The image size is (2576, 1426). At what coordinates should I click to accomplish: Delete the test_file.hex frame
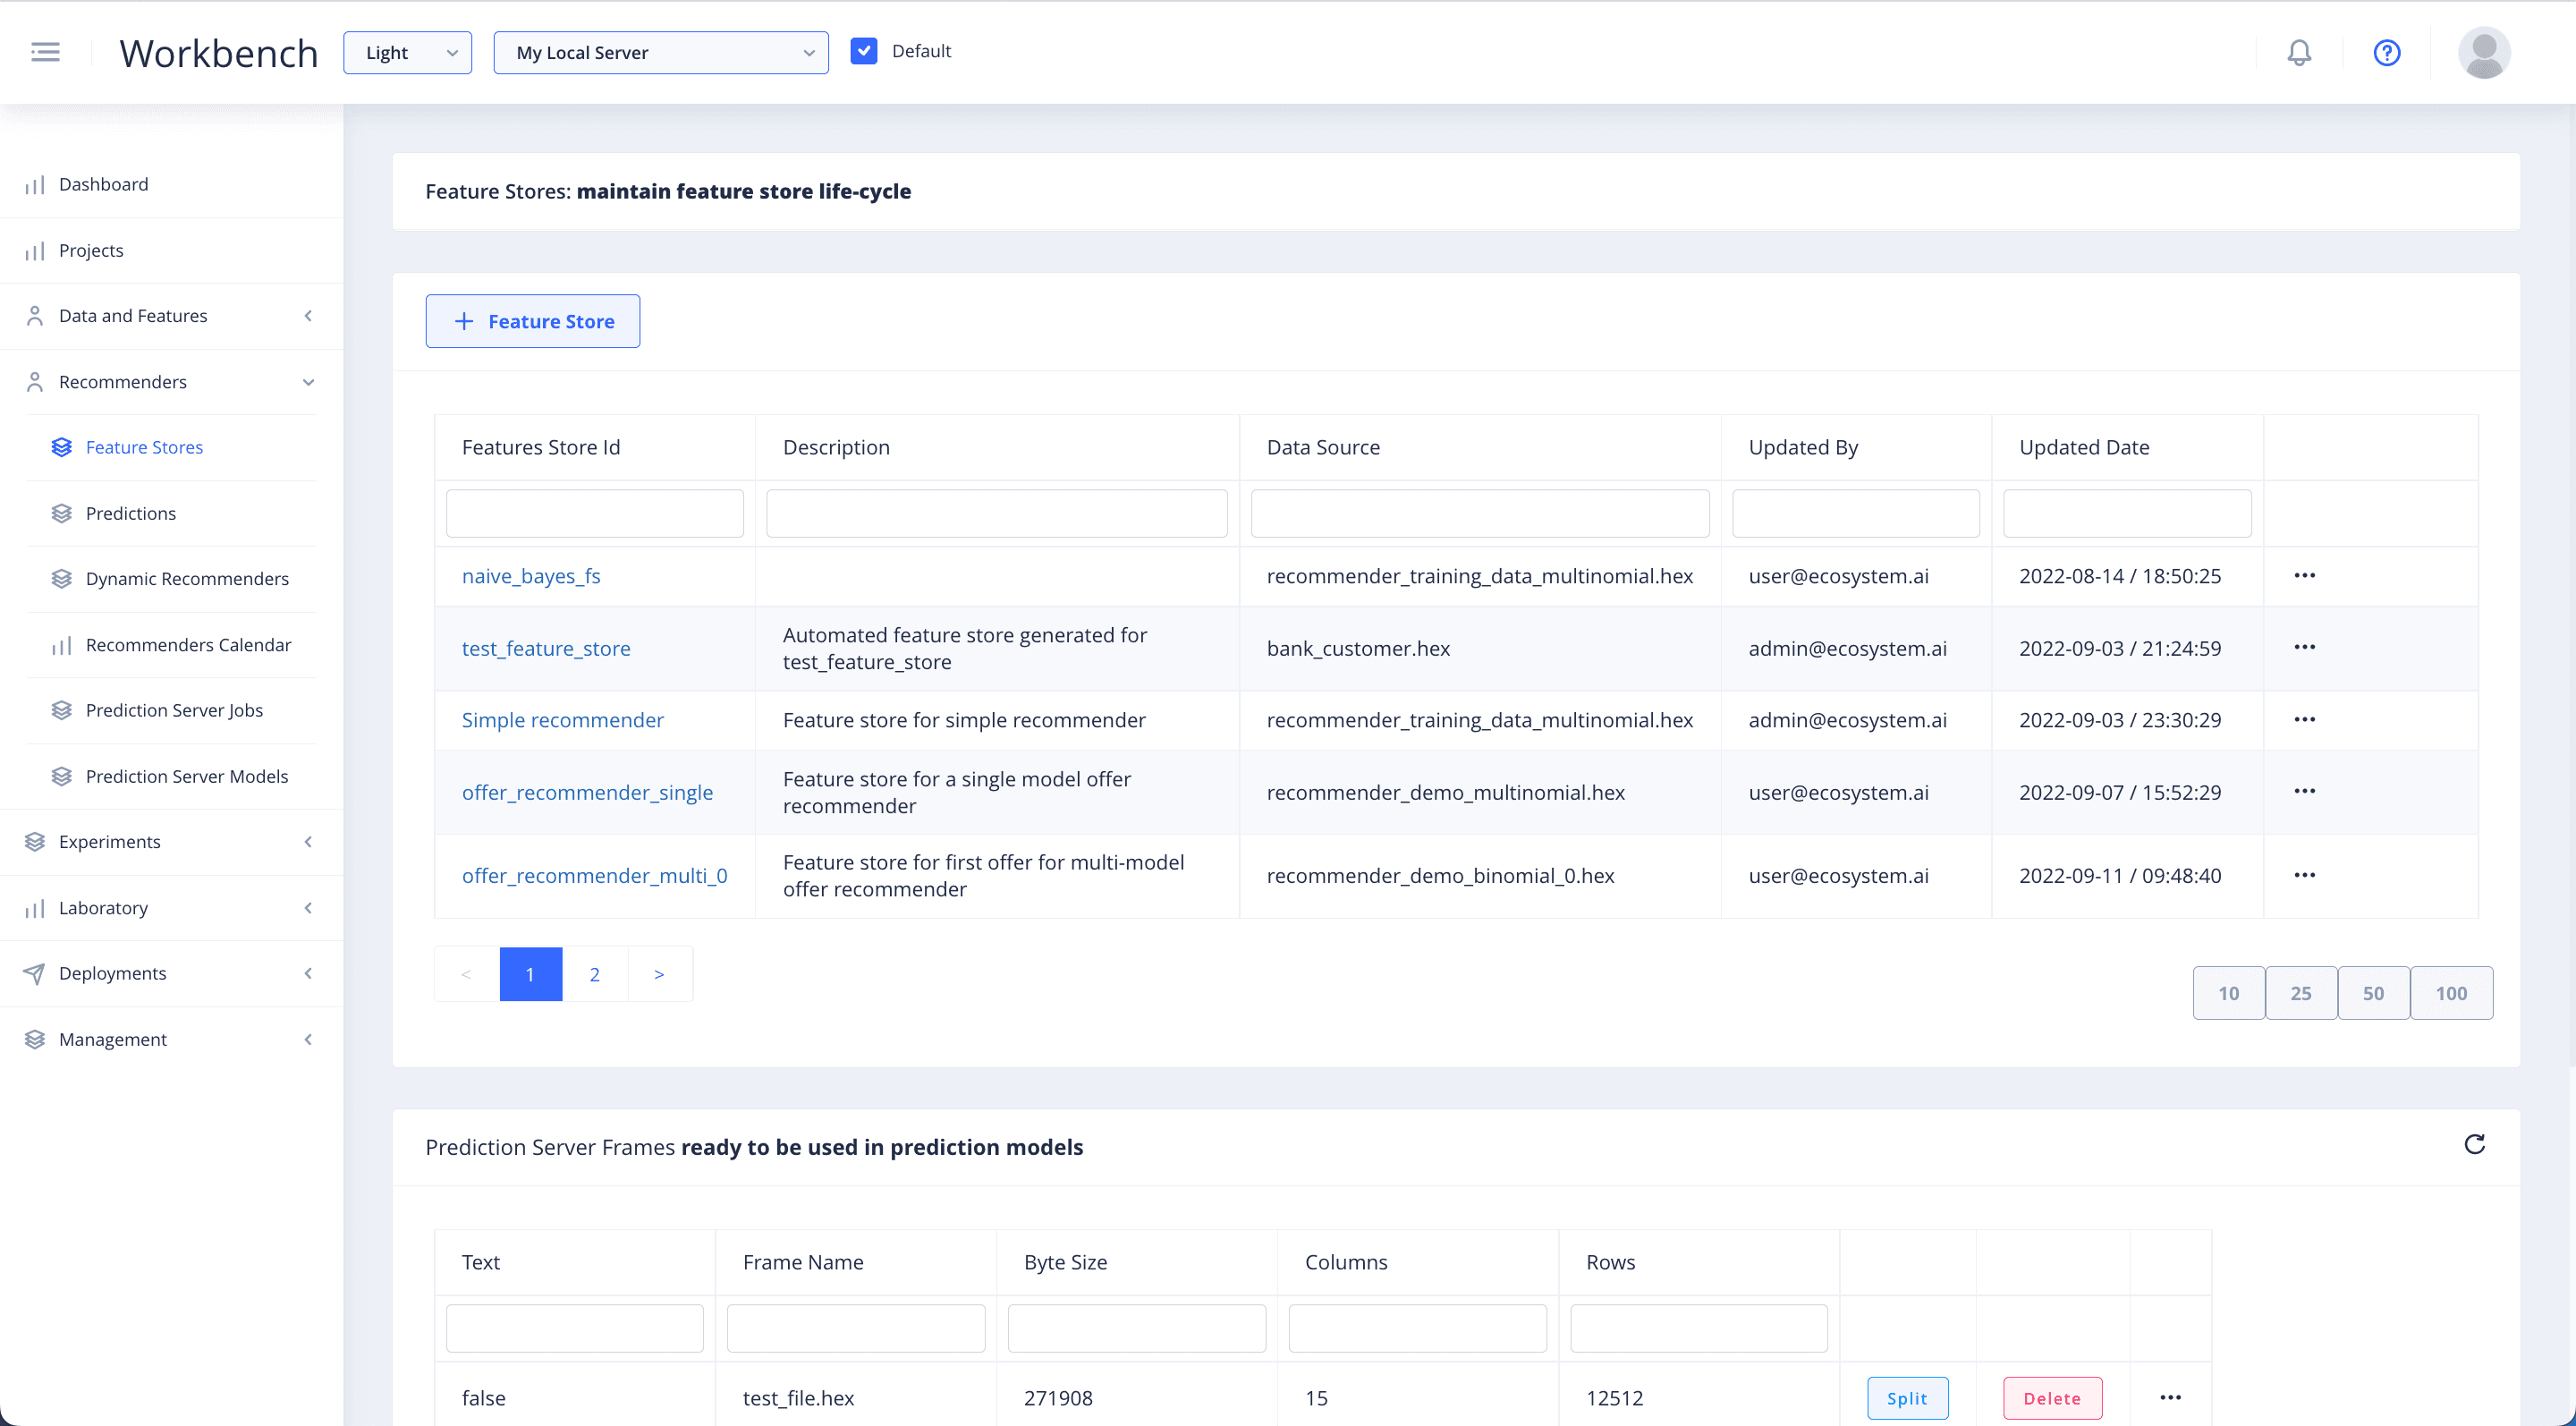[x=2051, y=1396]
